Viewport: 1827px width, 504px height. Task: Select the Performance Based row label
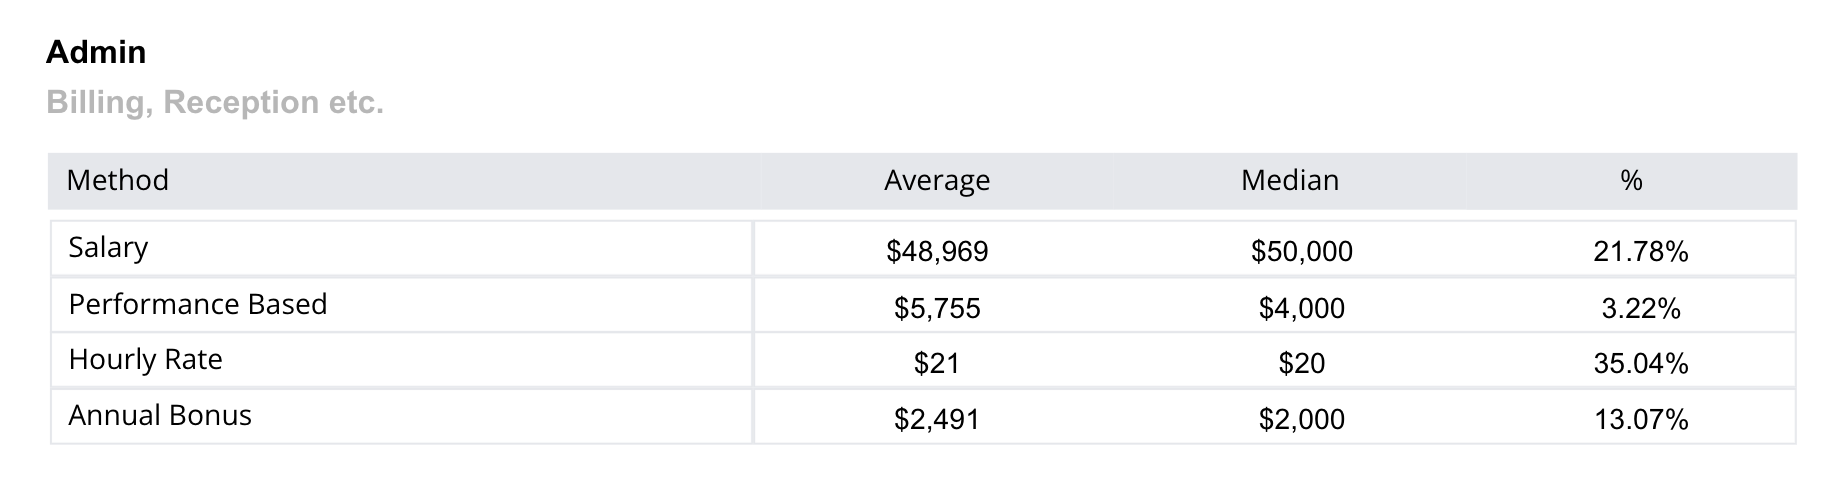coord(198,304)
